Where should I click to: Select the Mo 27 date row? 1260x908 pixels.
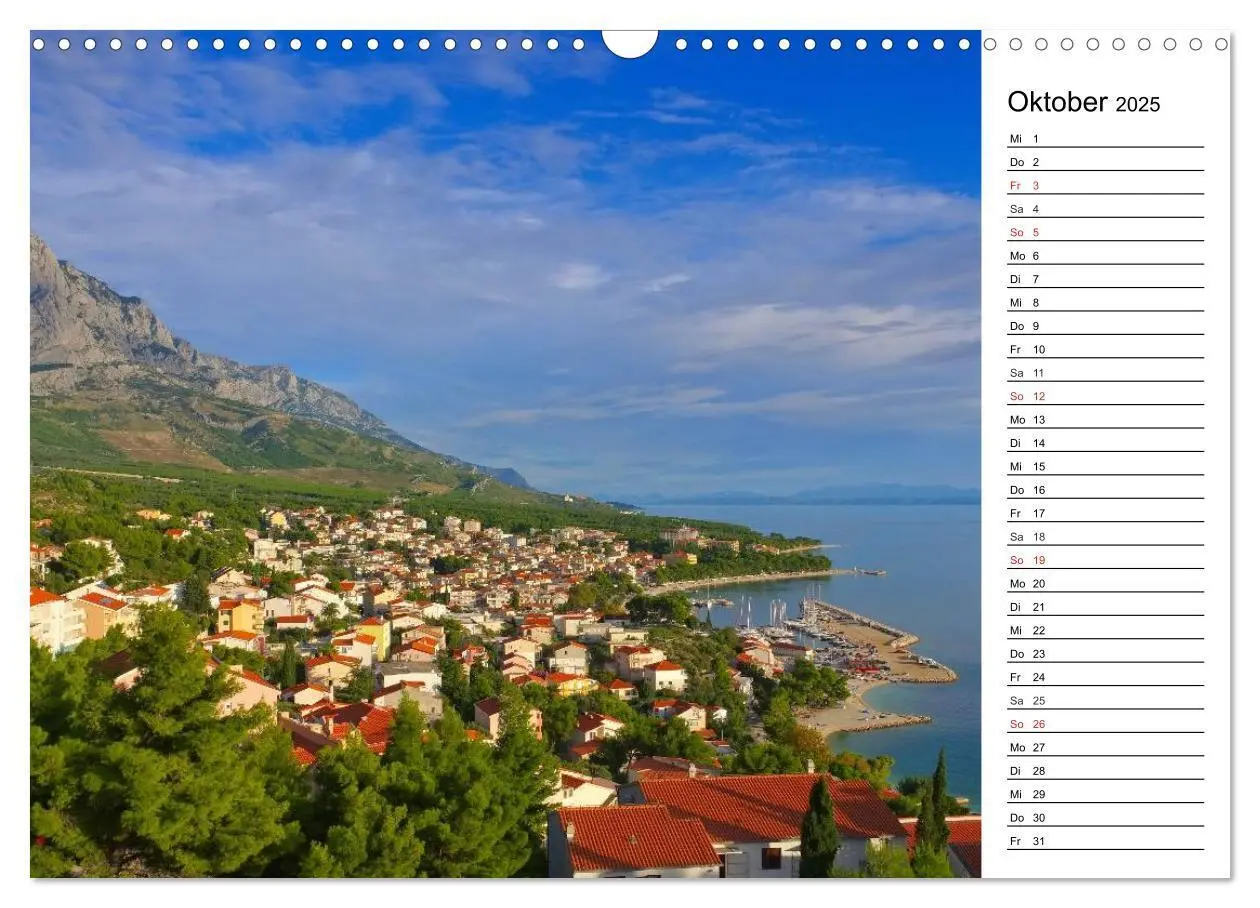click(x=1105, y=747)
